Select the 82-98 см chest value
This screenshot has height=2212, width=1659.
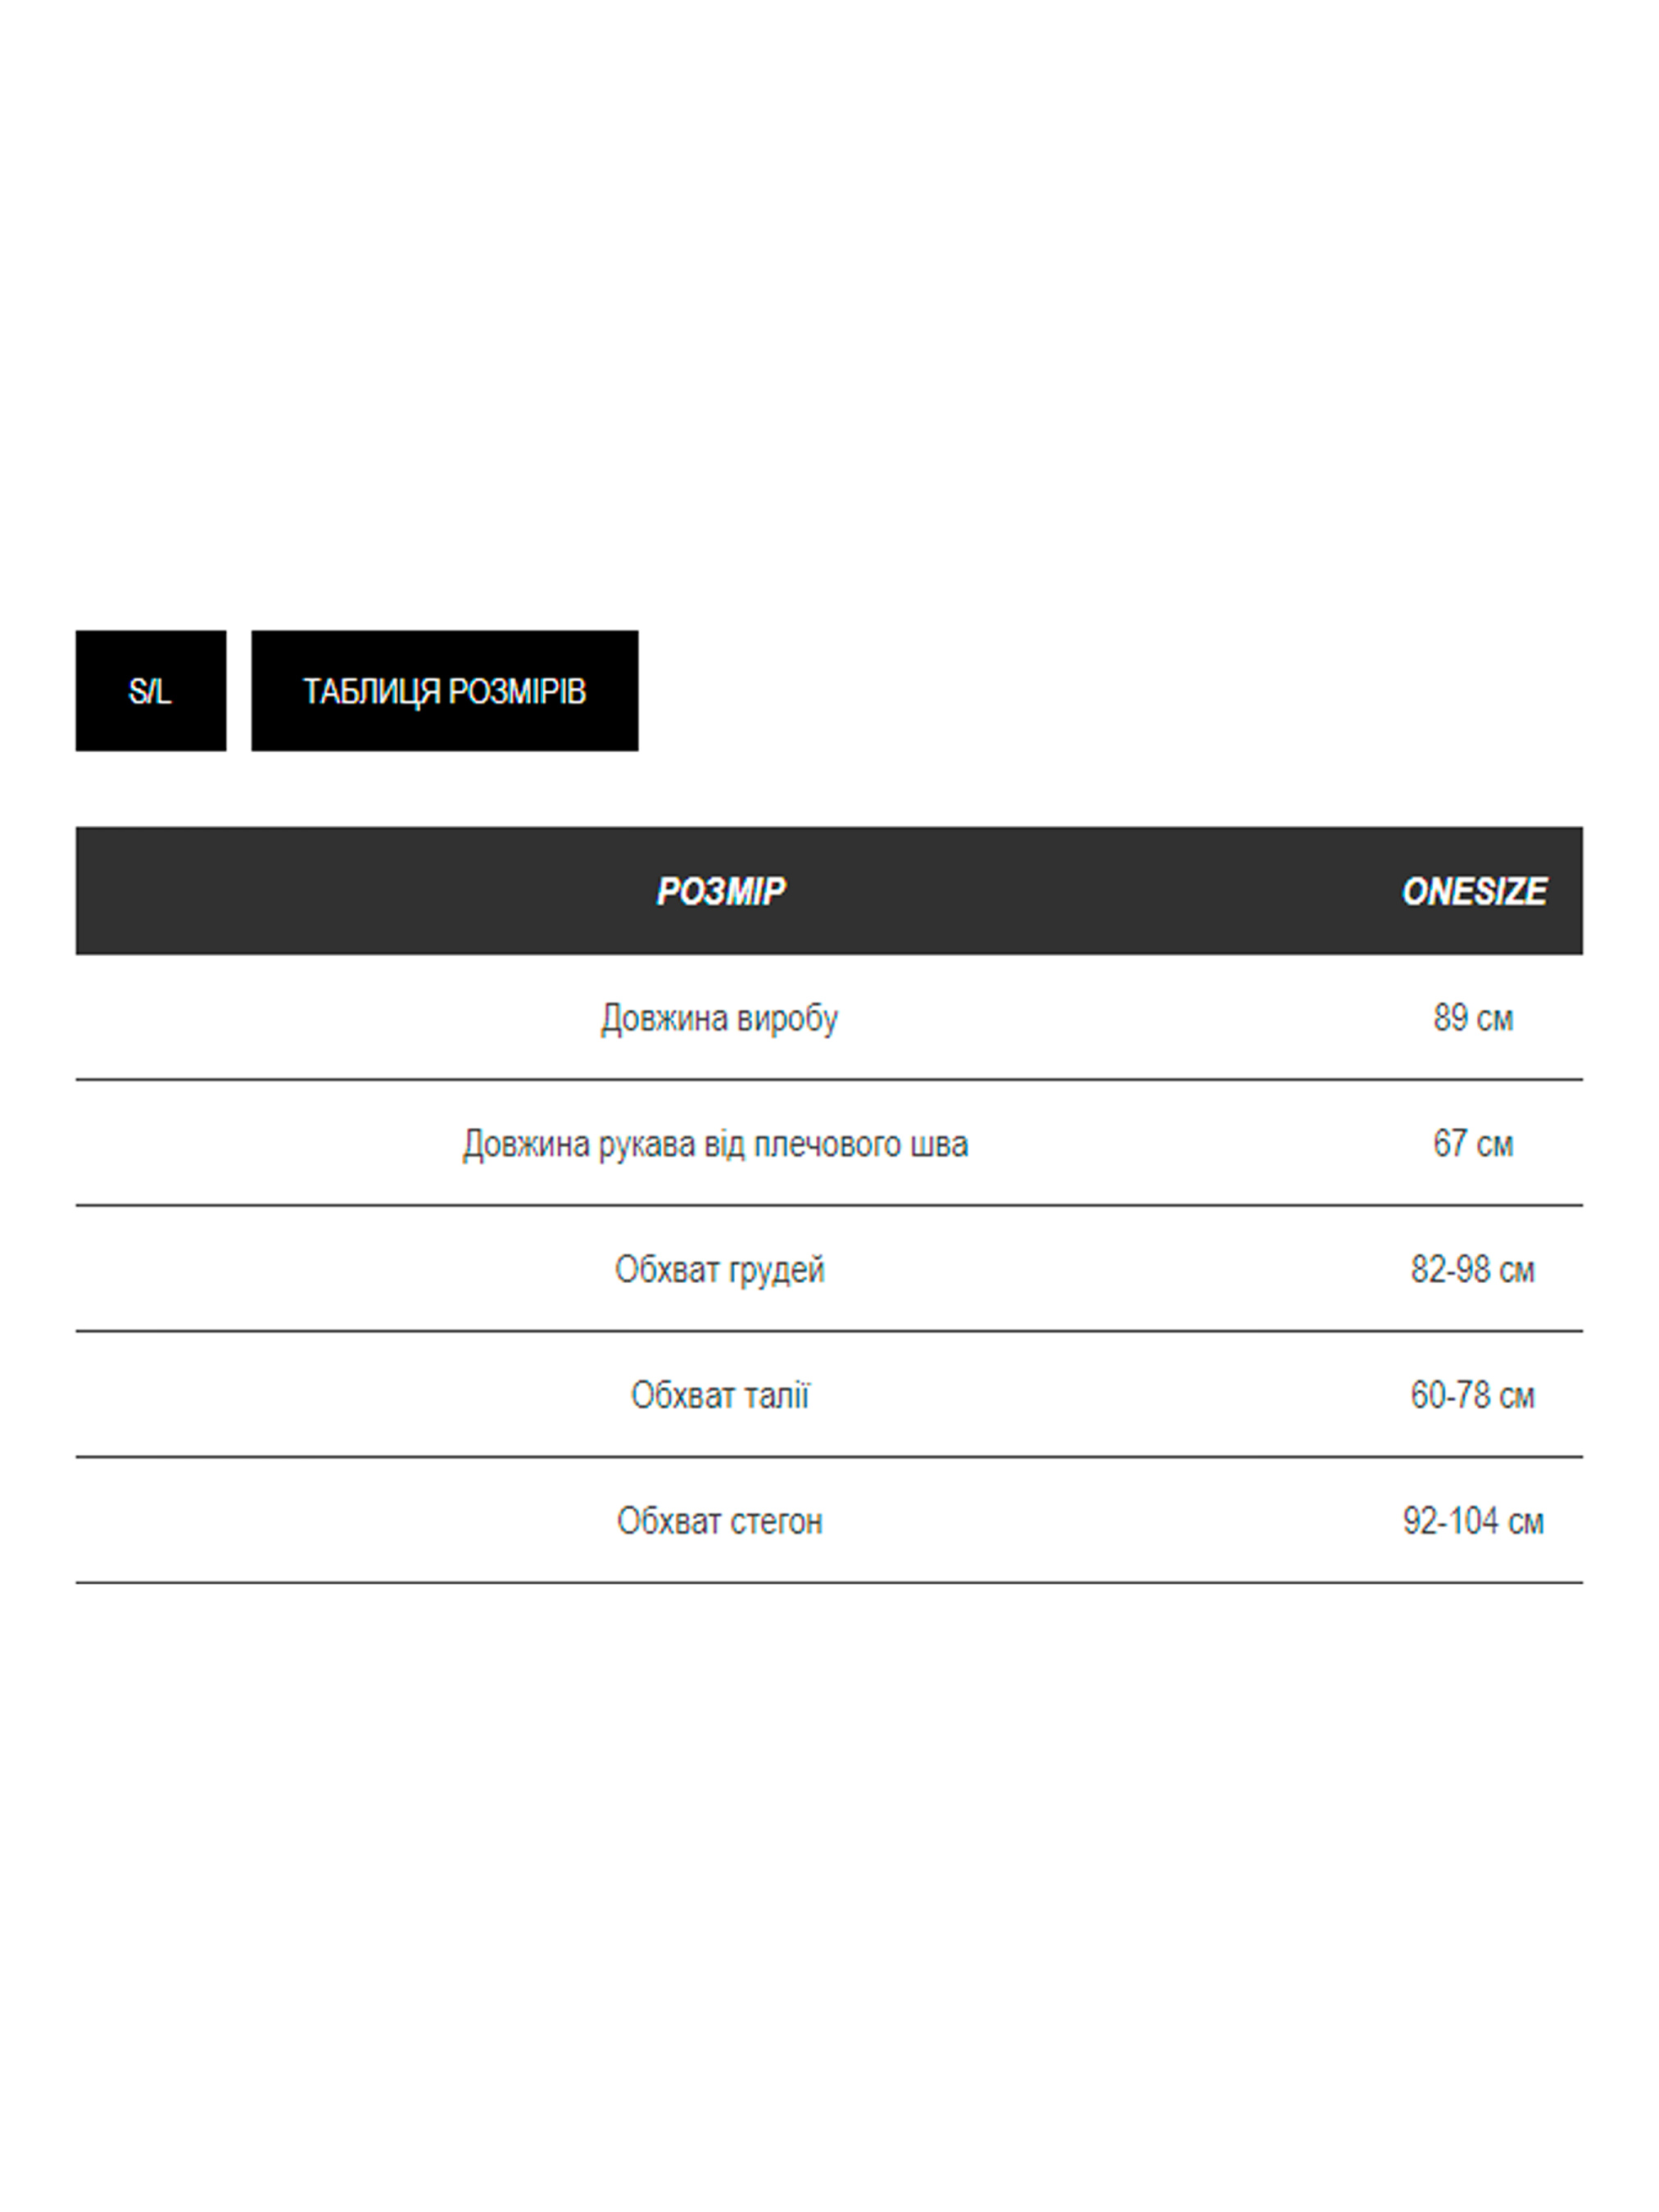1472,1270
